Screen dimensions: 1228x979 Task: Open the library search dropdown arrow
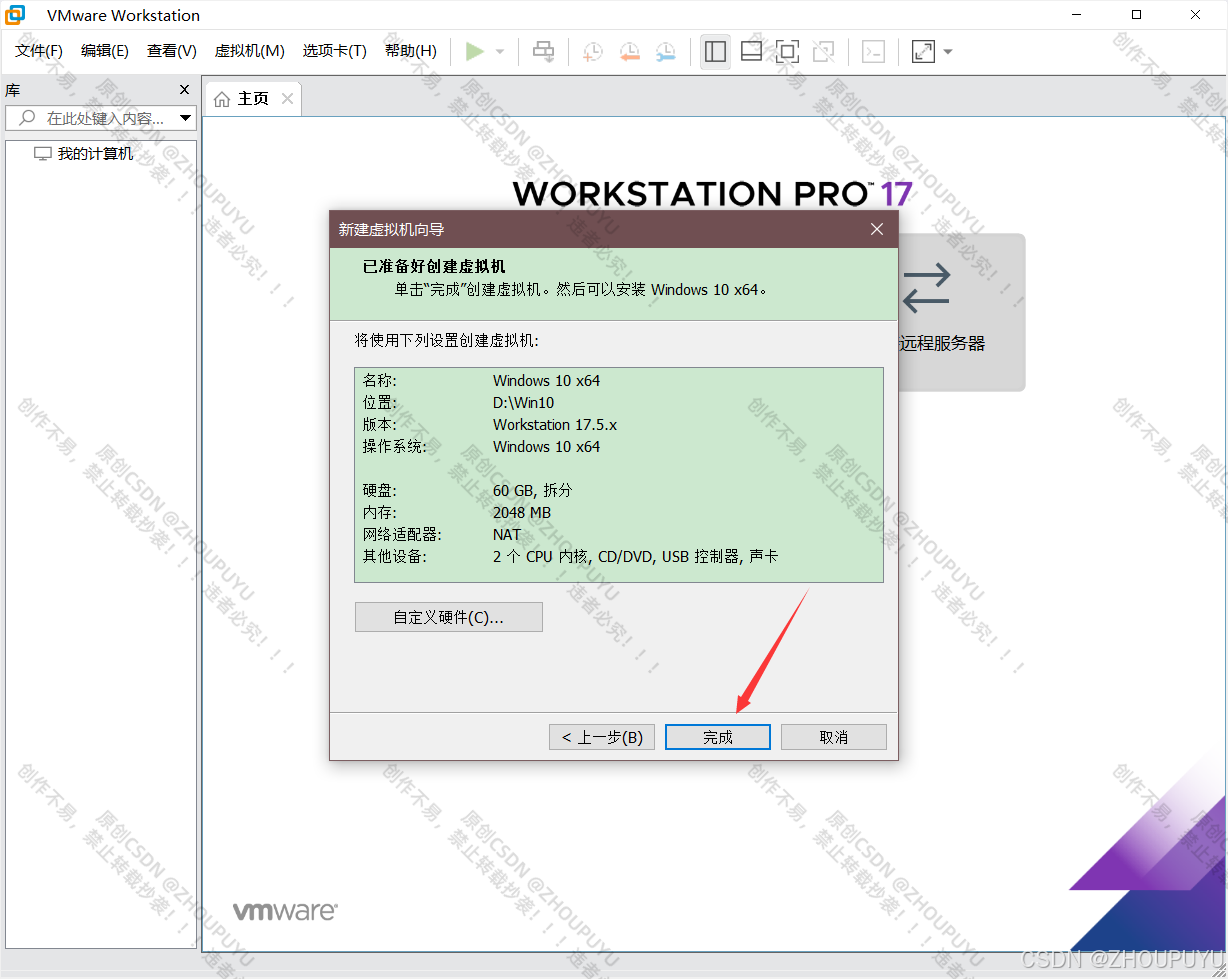click(x=186, y=118)
